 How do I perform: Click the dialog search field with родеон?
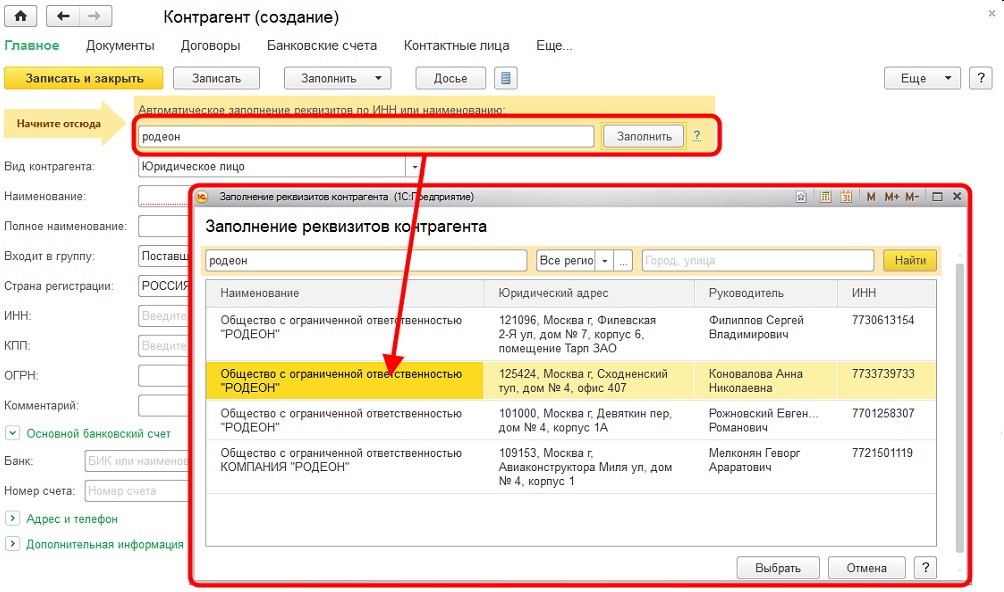pos(366,260)
